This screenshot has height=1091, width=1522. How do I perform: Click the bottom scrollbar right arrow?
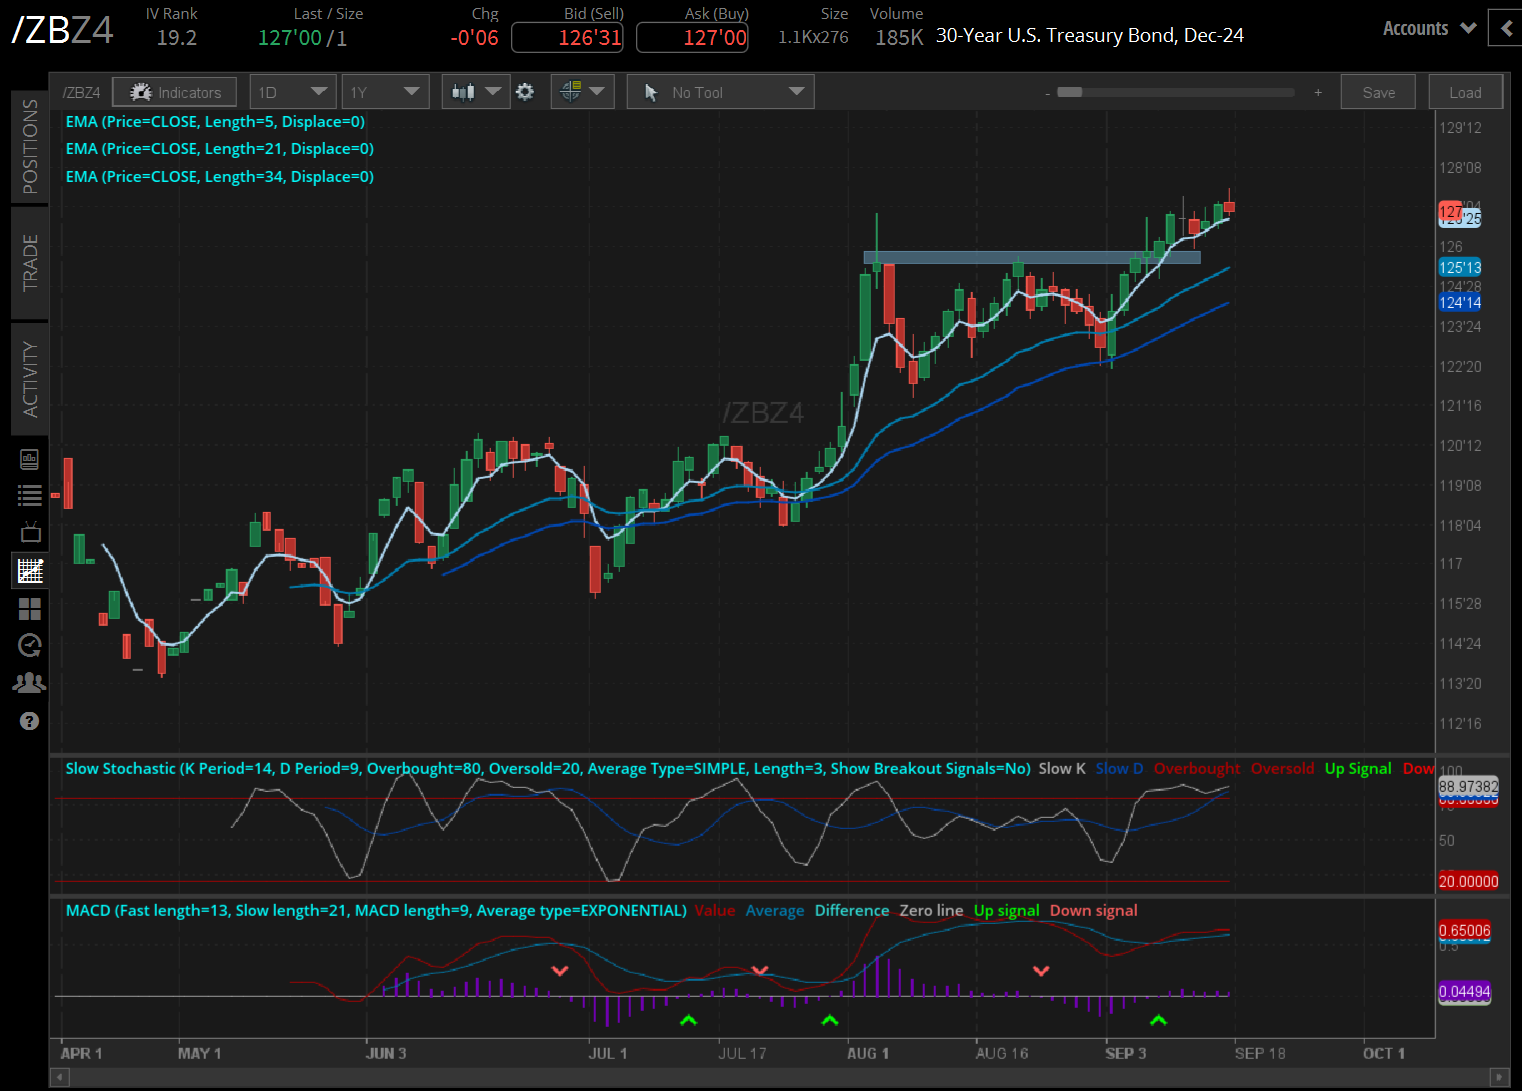click(x=1498, y=1077)
